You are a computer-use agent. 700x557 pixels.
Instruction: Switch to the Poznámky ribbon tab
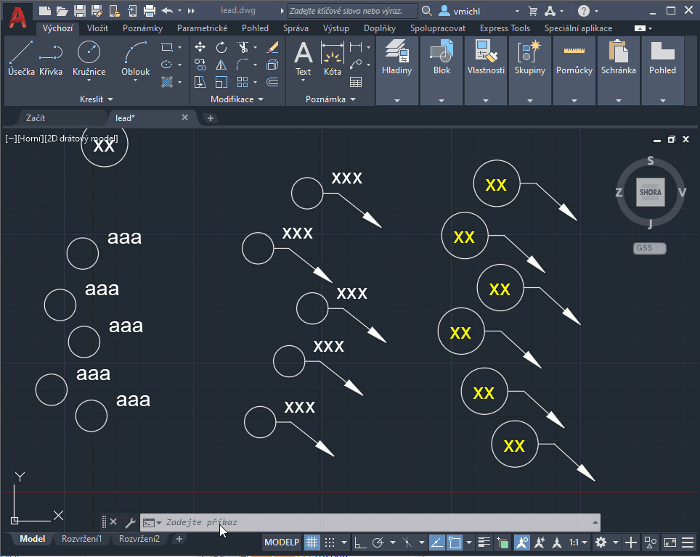tap(142, 28)
